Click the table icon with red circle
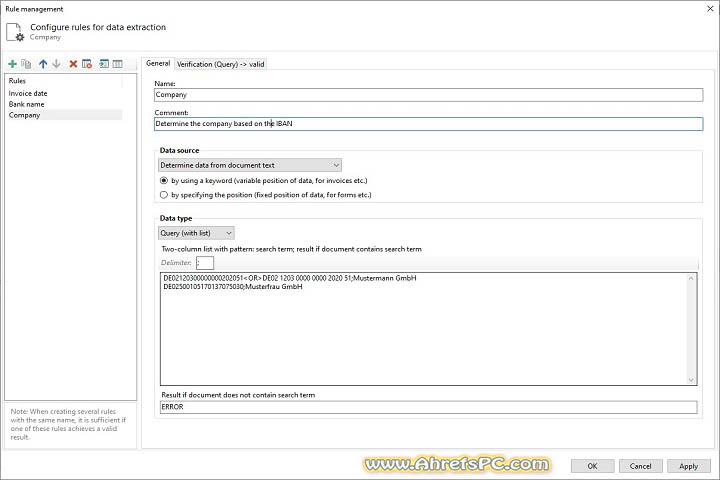The height and width of the screenshot is (480, 720). point(87,64)
